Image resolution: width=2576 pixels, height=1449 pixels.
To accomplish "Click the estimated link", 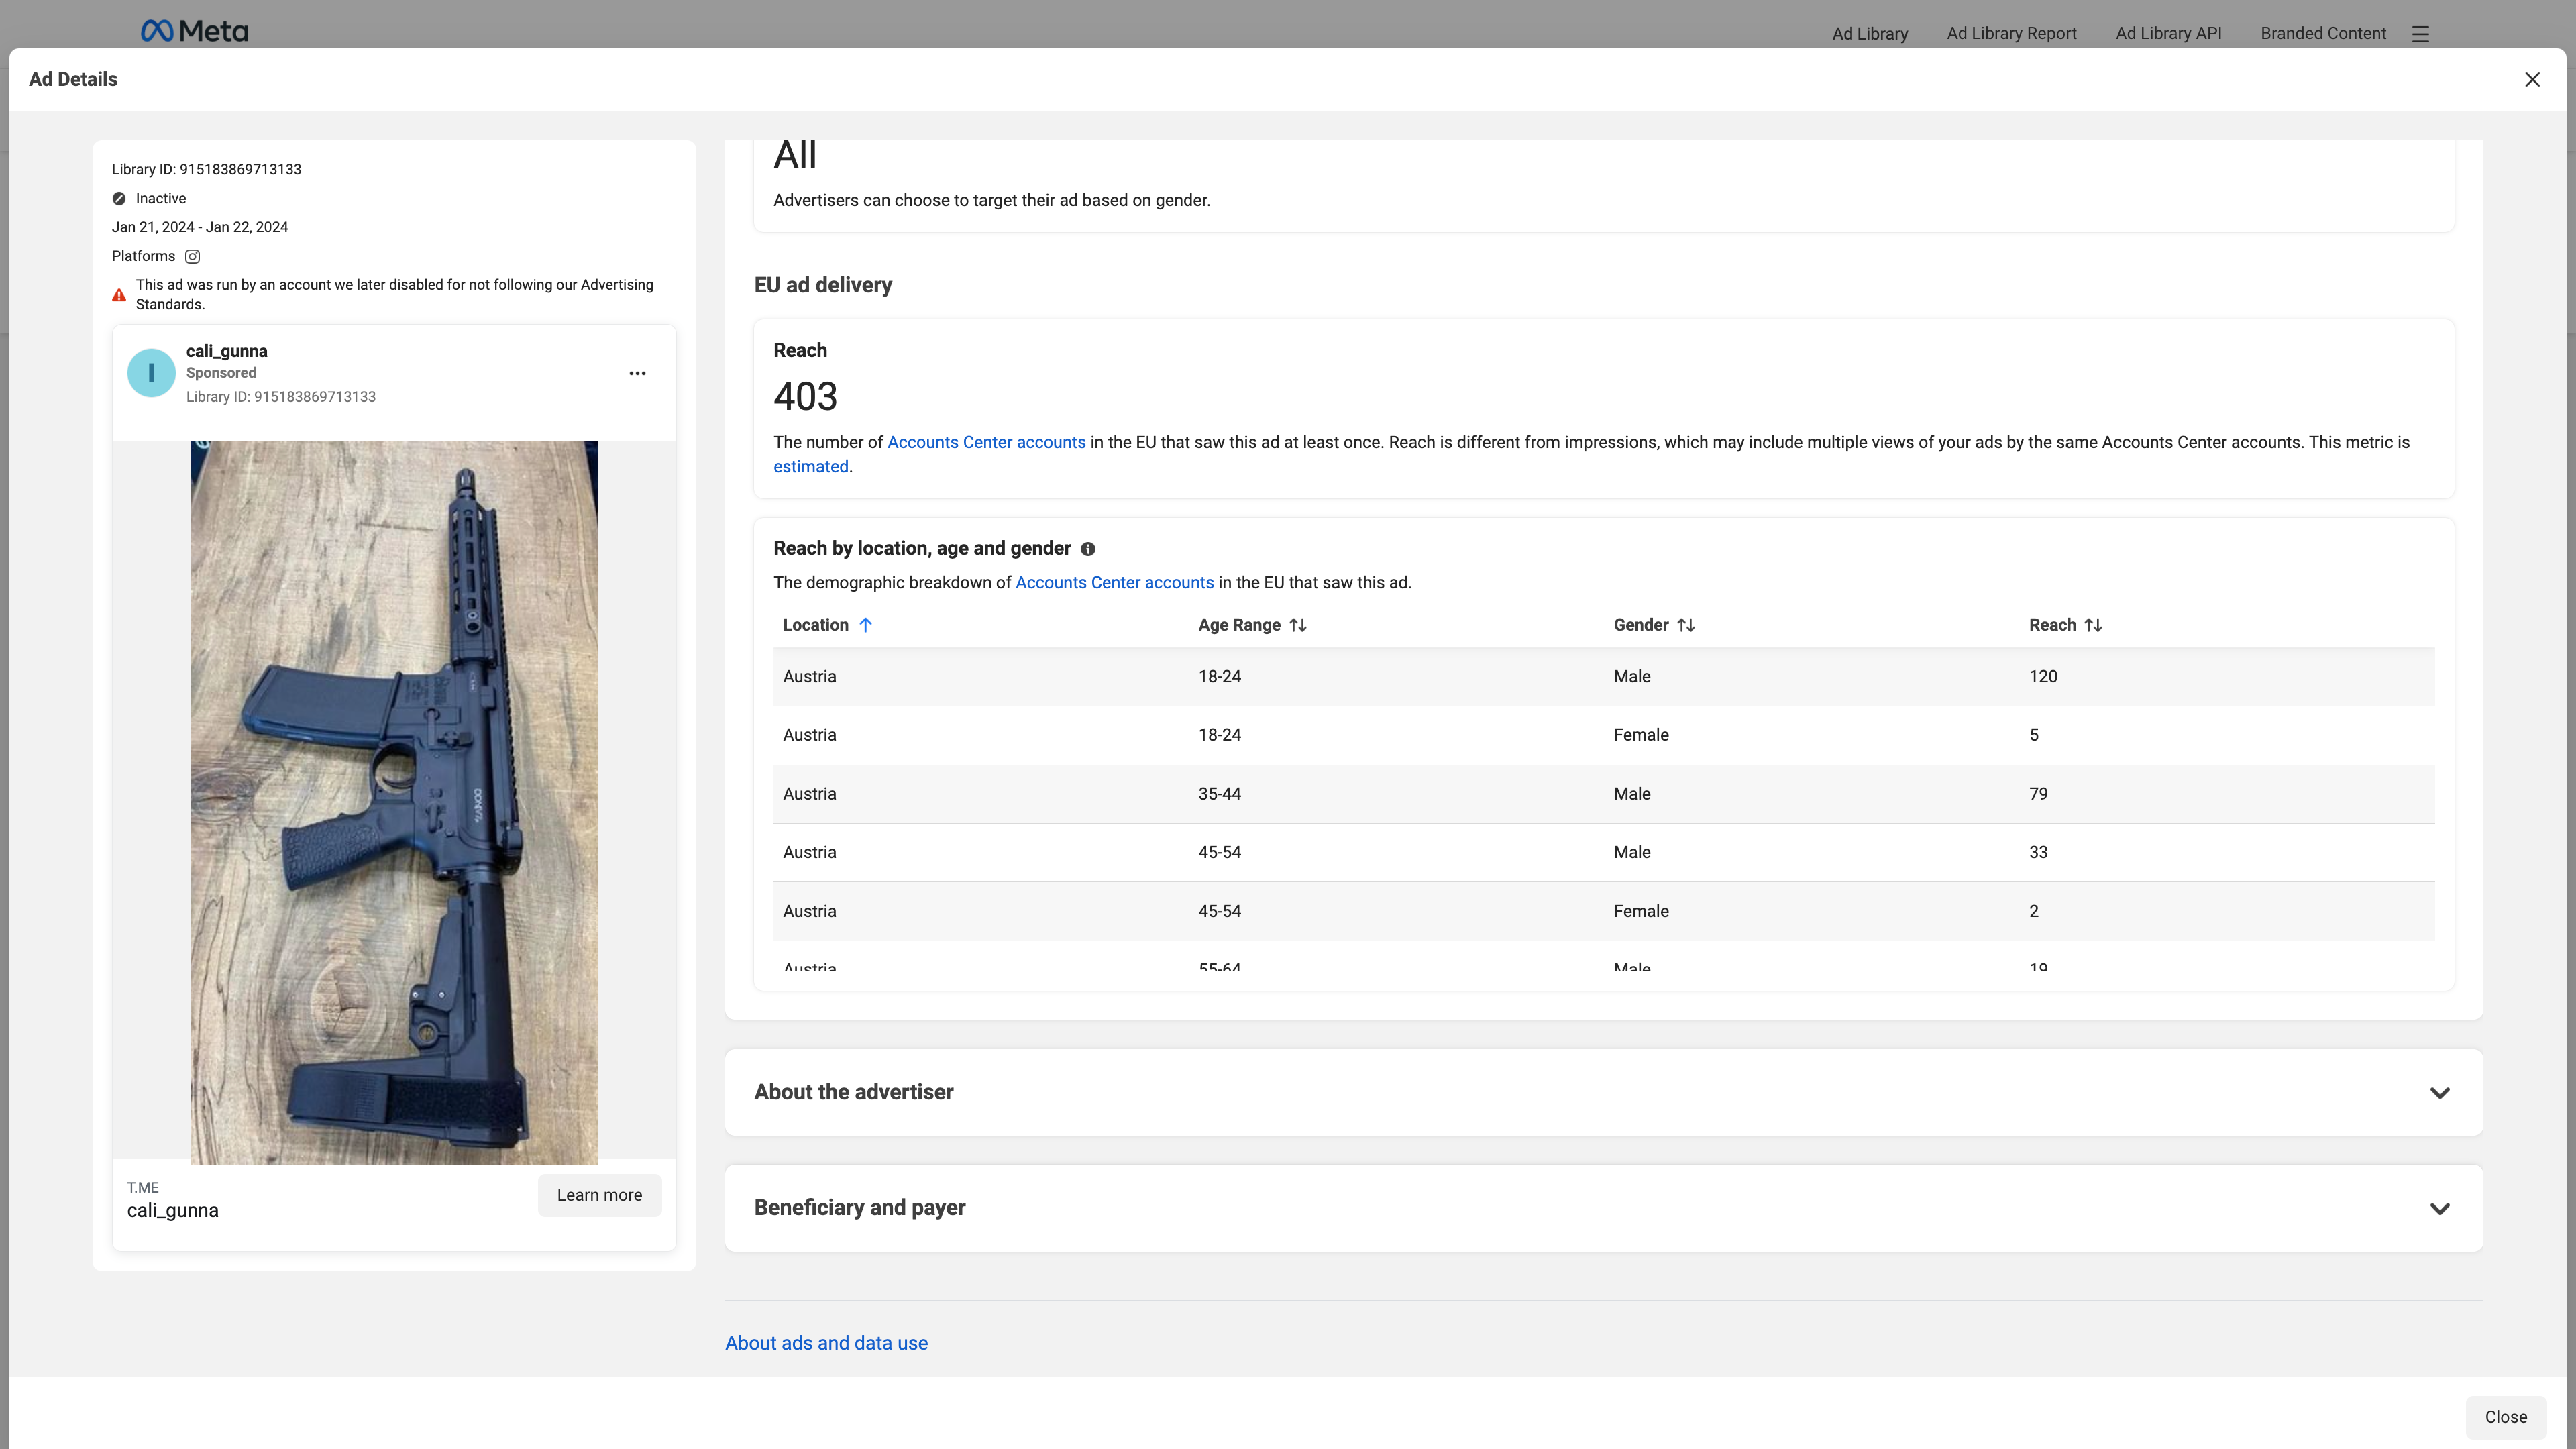I will click(x=810, y=467).
